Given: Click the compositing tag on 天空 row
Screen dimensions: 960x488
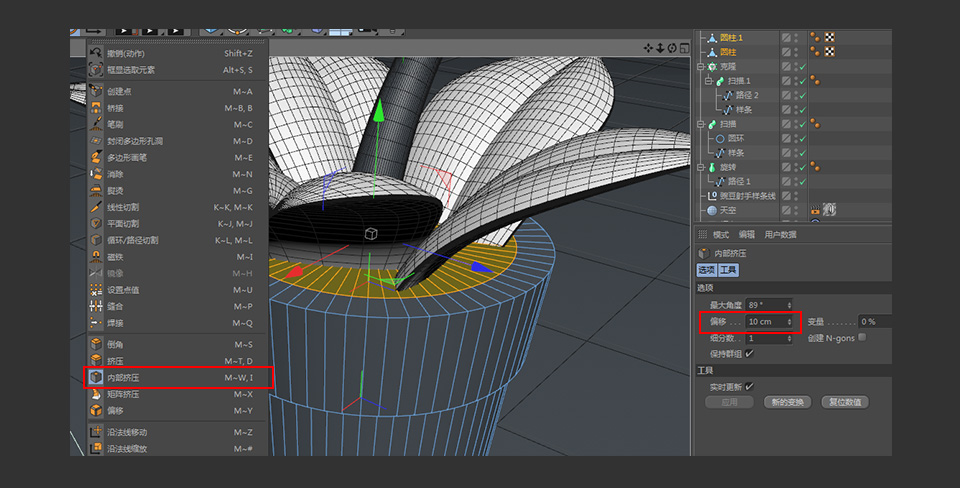Looking at the screenshot, I should (815, 210).
